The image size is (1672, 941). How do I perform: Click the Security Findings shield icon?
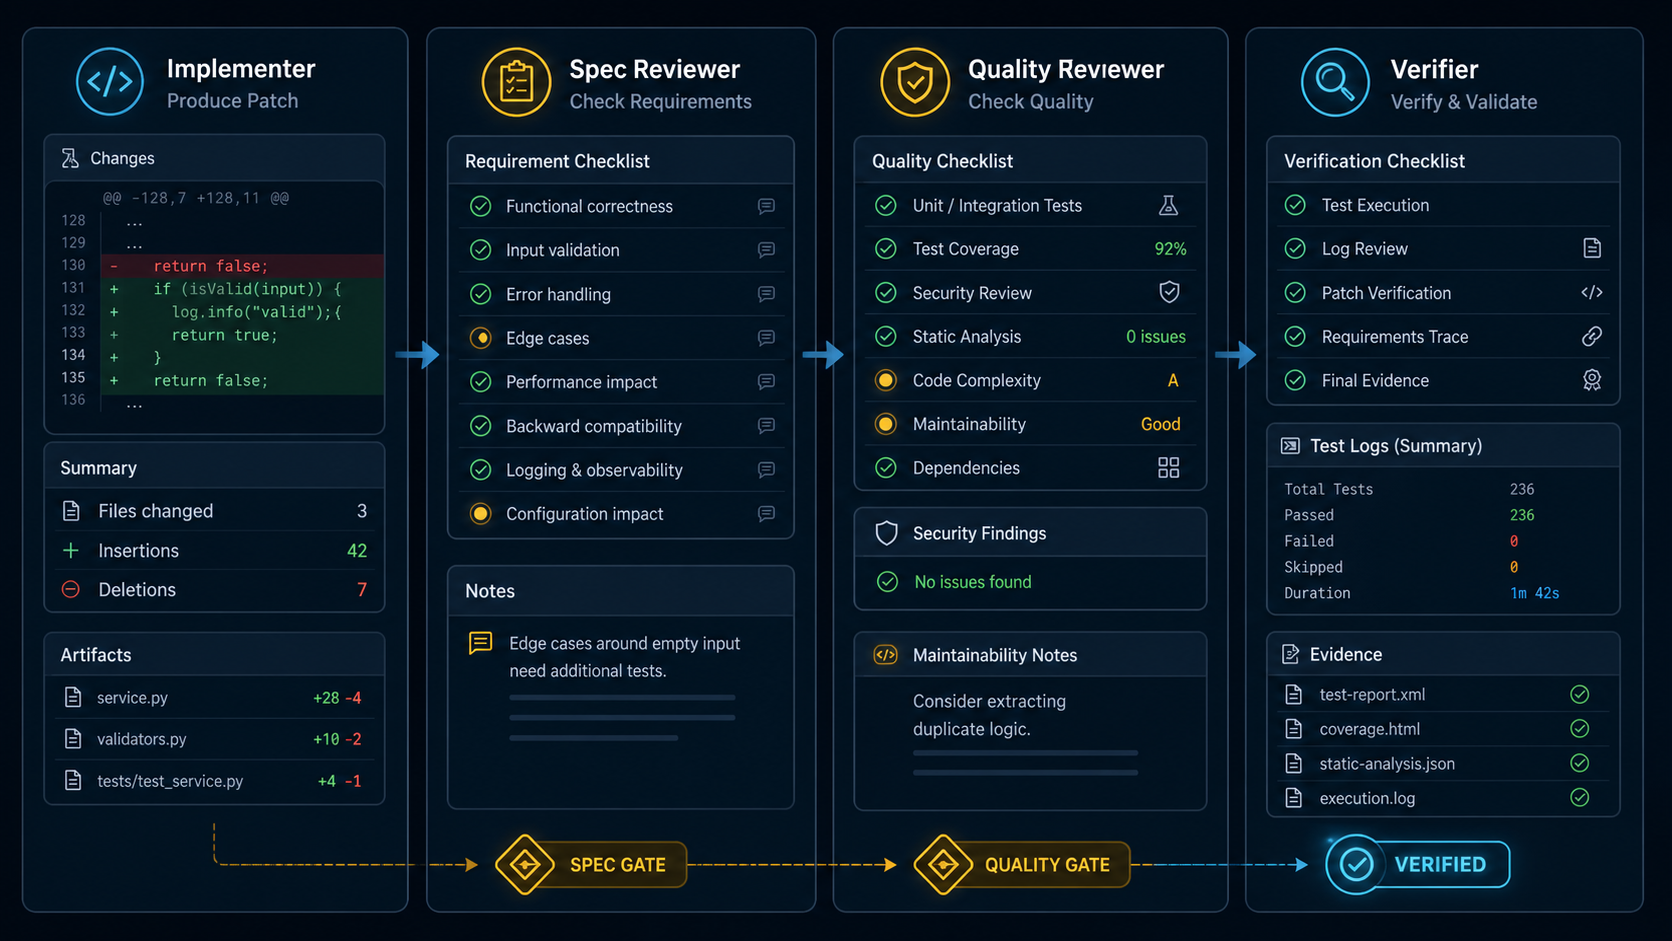(886, 533)
